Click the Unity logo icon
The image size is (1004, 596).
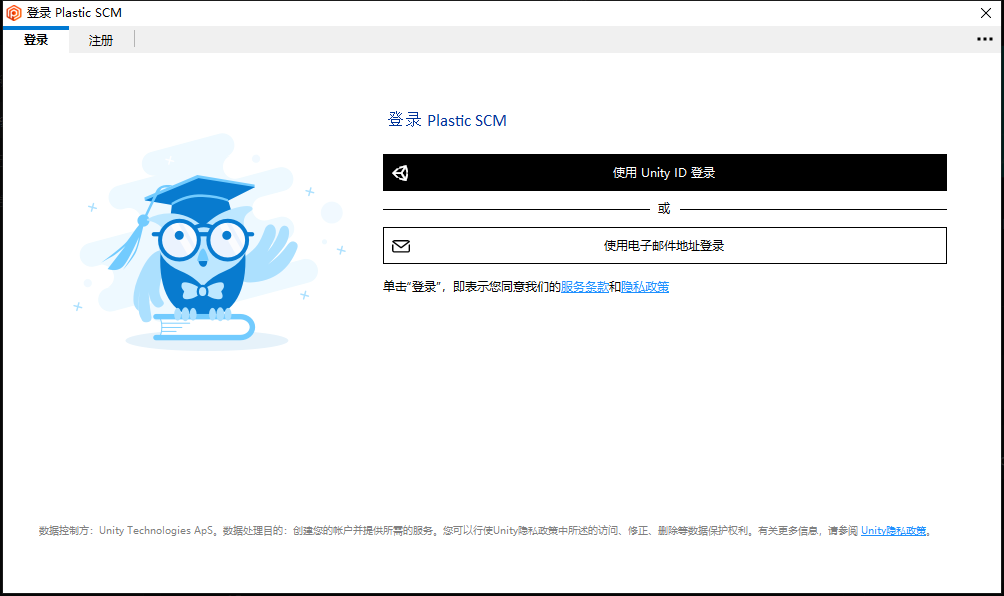(401, 173)
